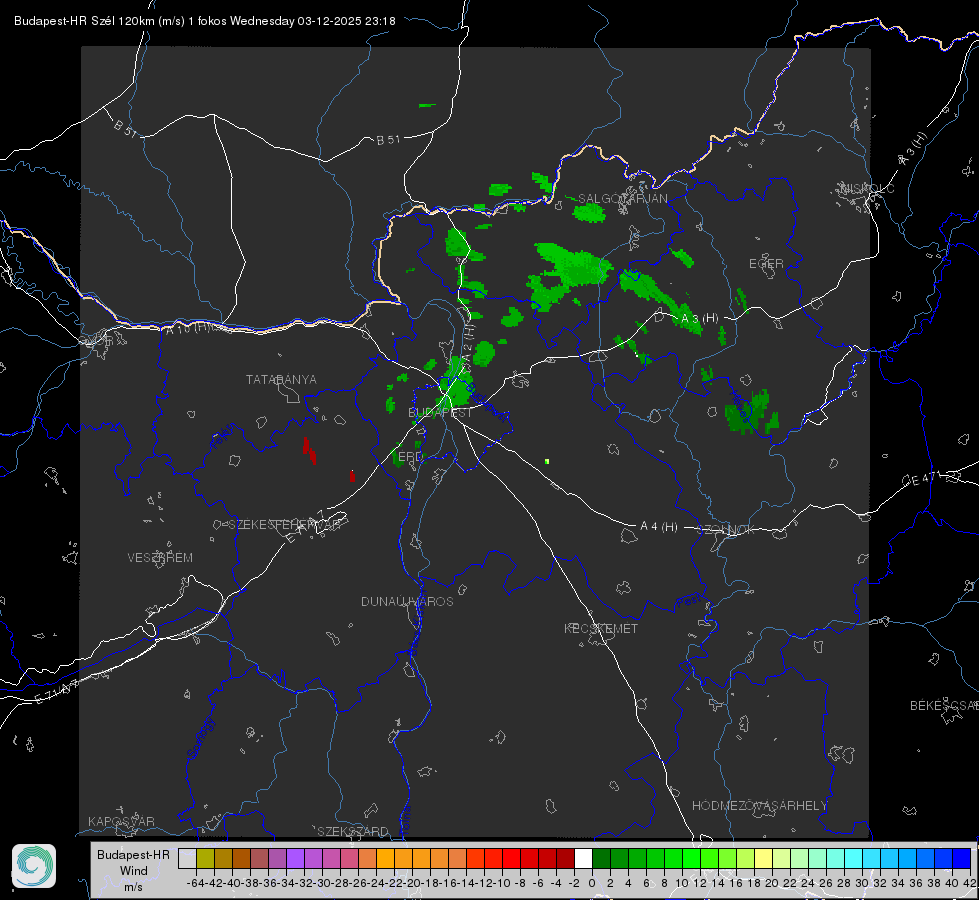Choose the deep blue swatch between 40 and 42
This screenshot has height=900, width=979.
point(961,858)
